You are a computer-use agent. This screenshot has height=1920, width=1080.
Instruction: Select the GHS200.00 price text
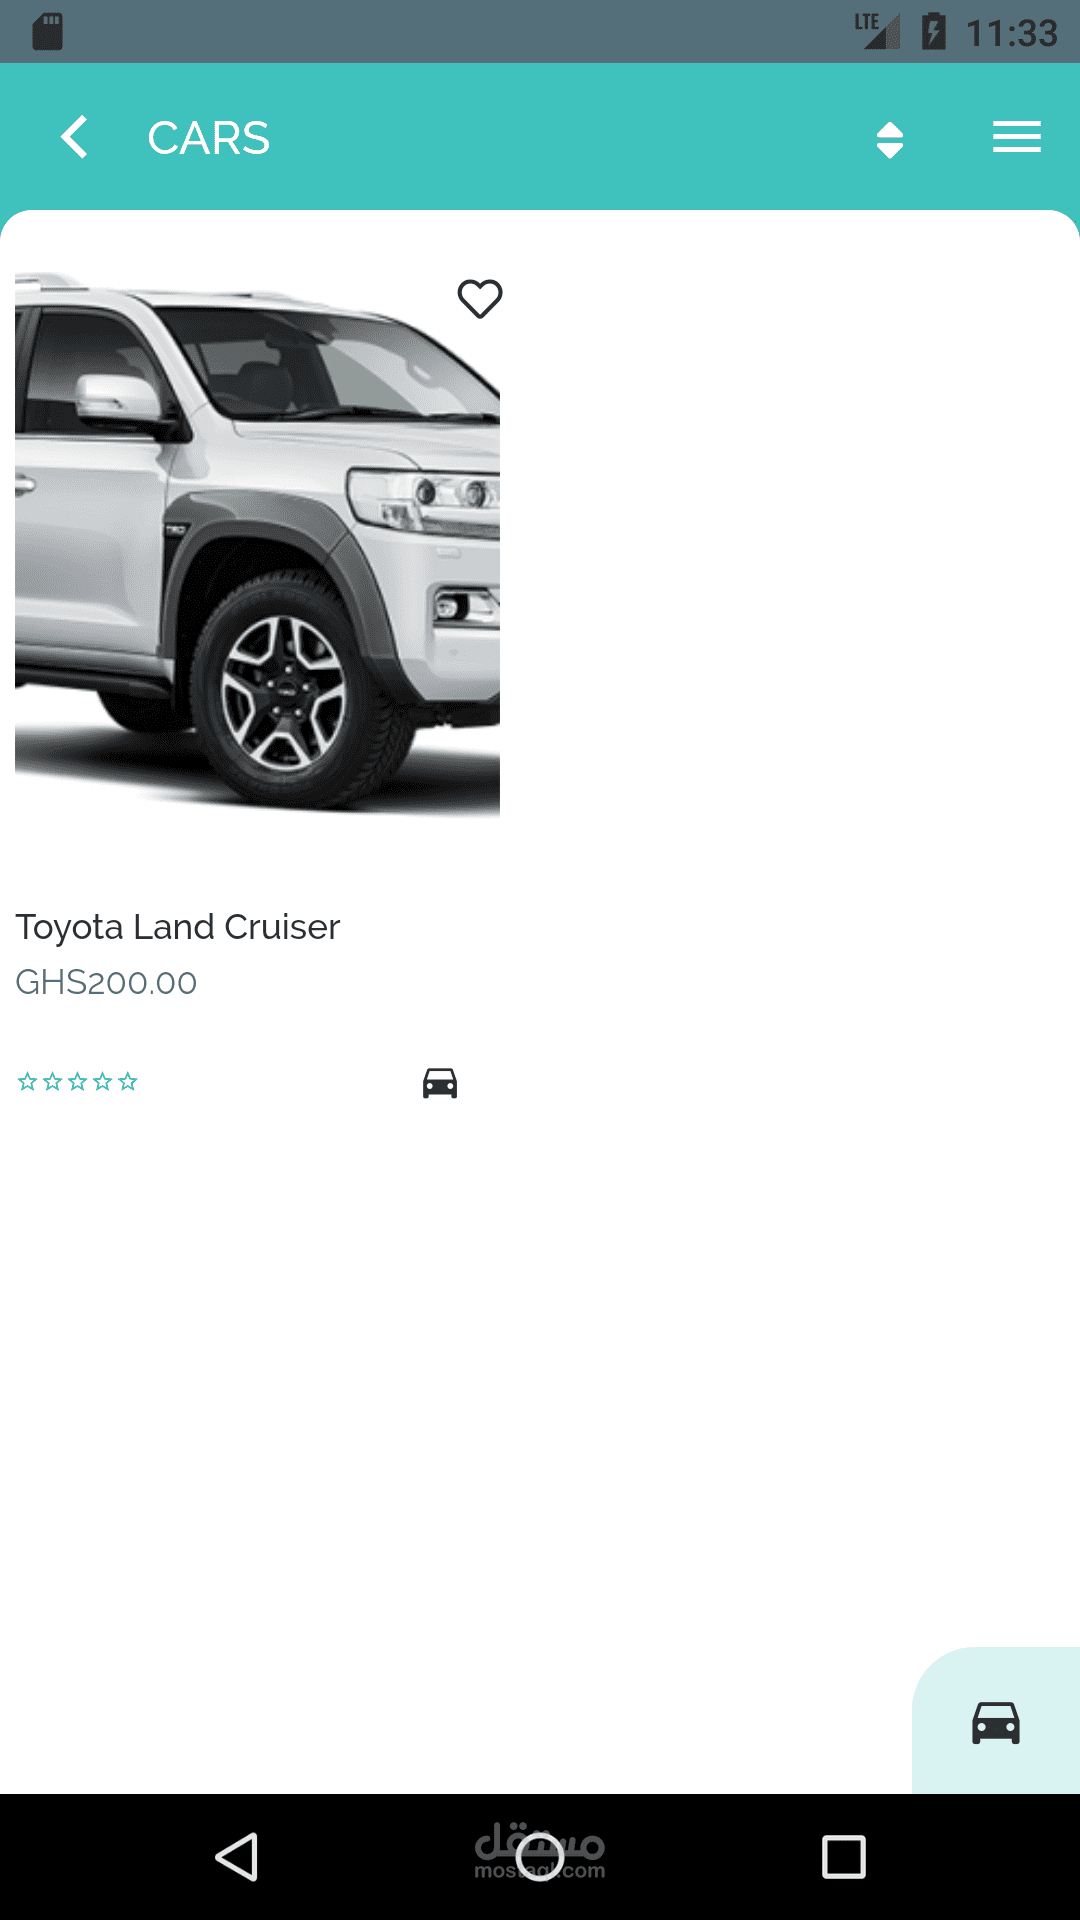[x=106, y=983]
